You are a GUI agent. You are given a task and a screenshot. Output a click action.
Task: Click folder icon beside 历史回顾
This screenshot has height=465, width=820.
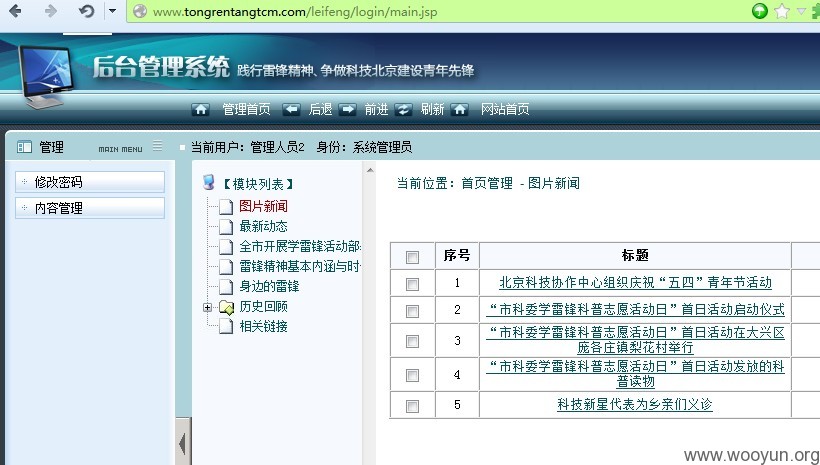click(226, 308)
